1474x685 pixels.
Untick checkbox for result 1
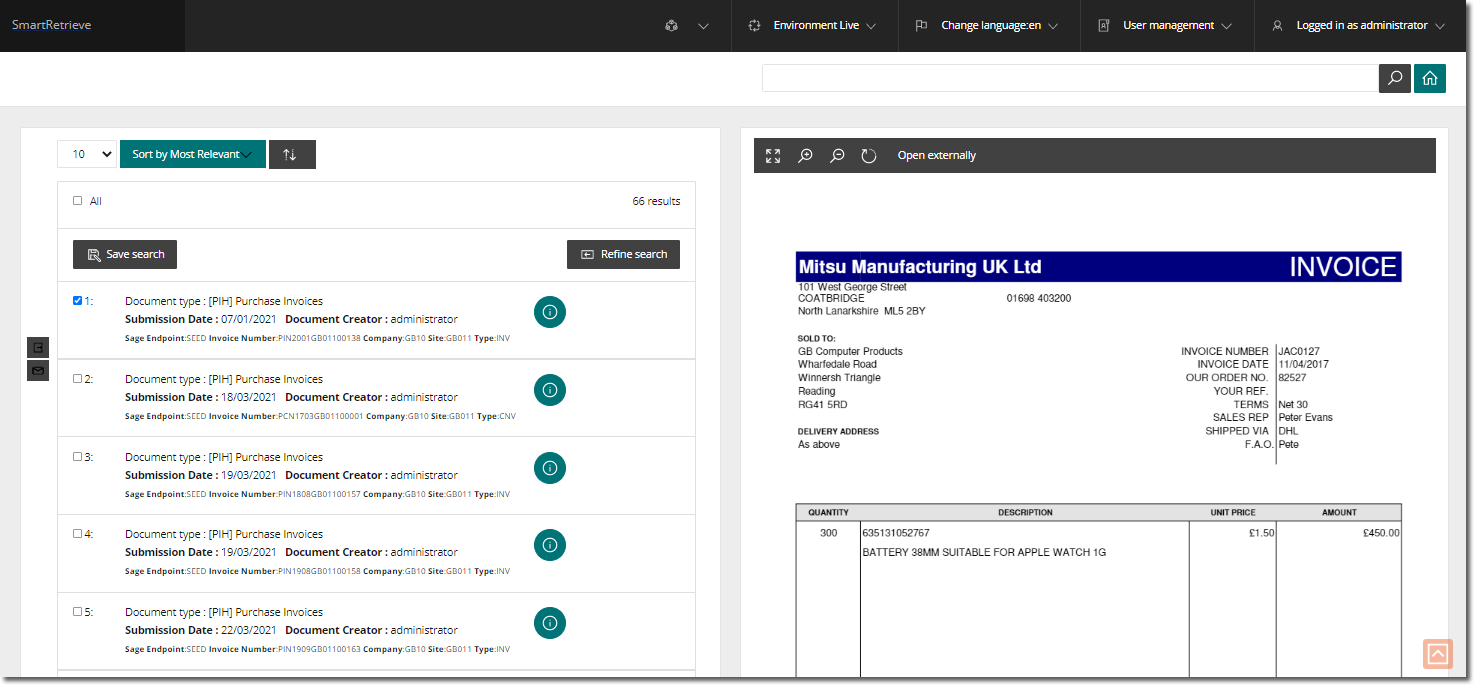(x=78, y=300)
